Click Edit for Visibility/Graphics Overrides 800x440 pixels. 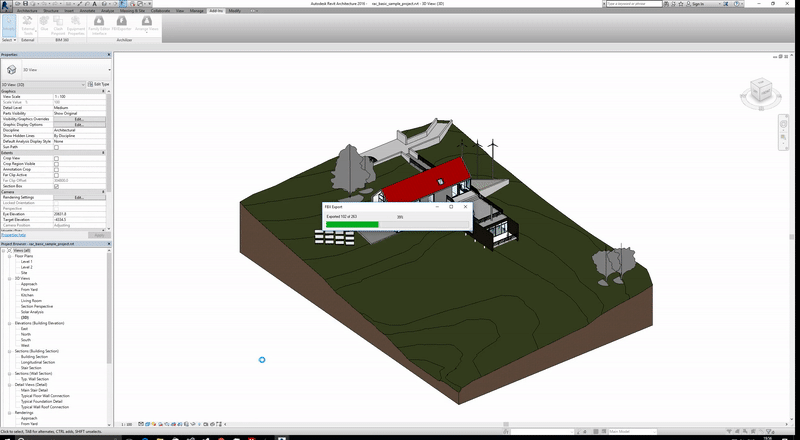[79, 119]
